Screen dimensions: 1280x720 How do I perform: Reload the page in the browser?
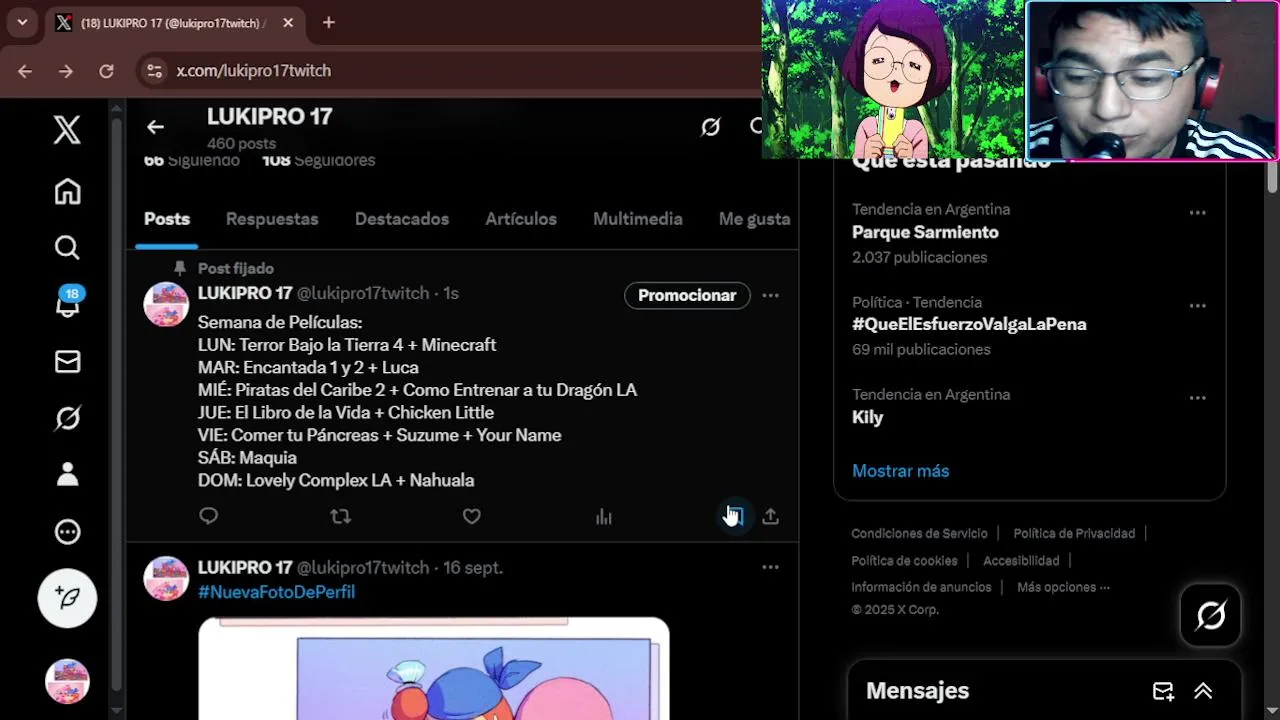point(106,71)
